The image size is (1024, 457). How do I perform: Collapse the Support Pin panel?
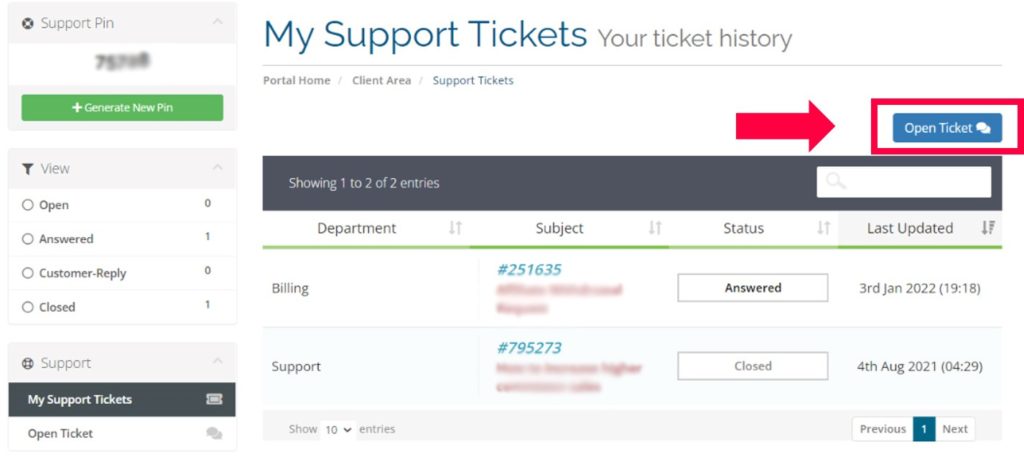pos(217,23)
